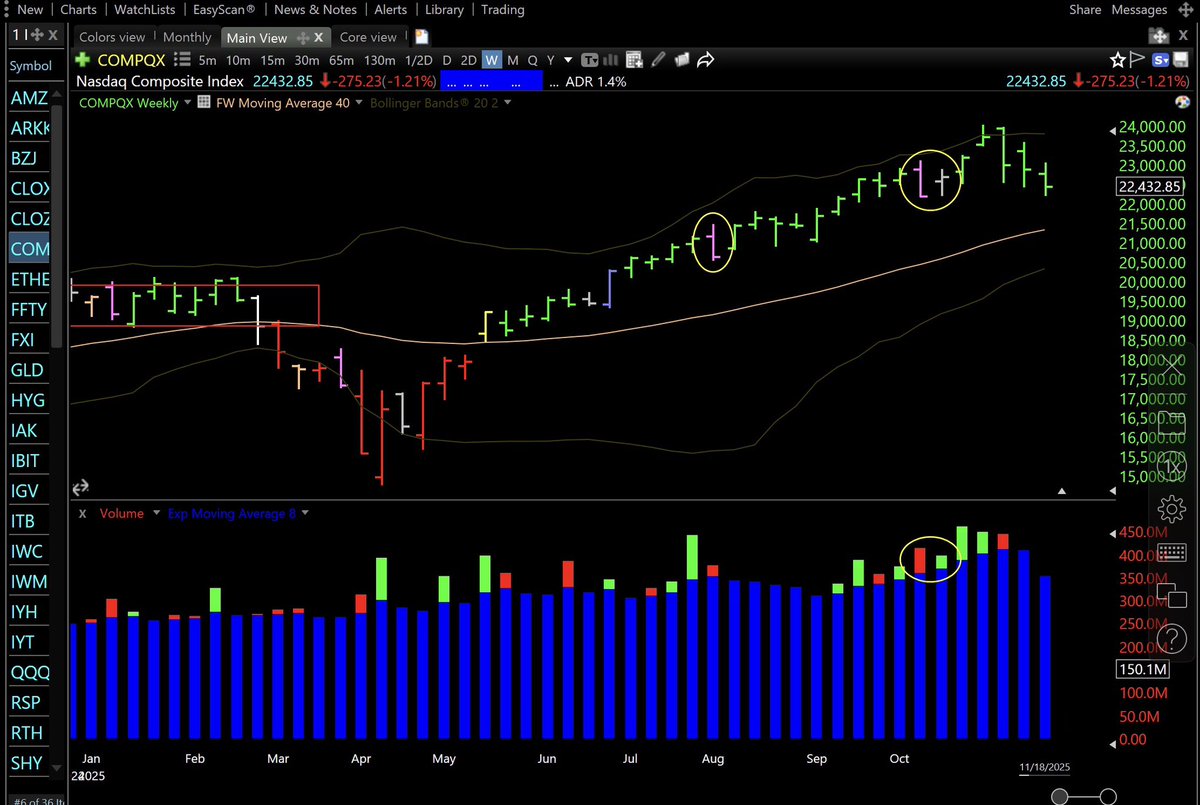Switch the chart to Daily timeframe D
The width and height of the screenshot is (1200, 805).
tap(447, 60)
